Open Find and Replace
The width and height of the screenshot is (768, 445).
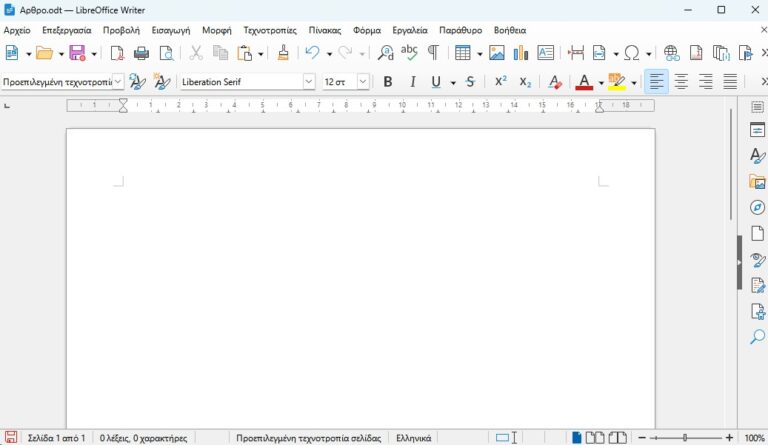(x=385, y=52)
